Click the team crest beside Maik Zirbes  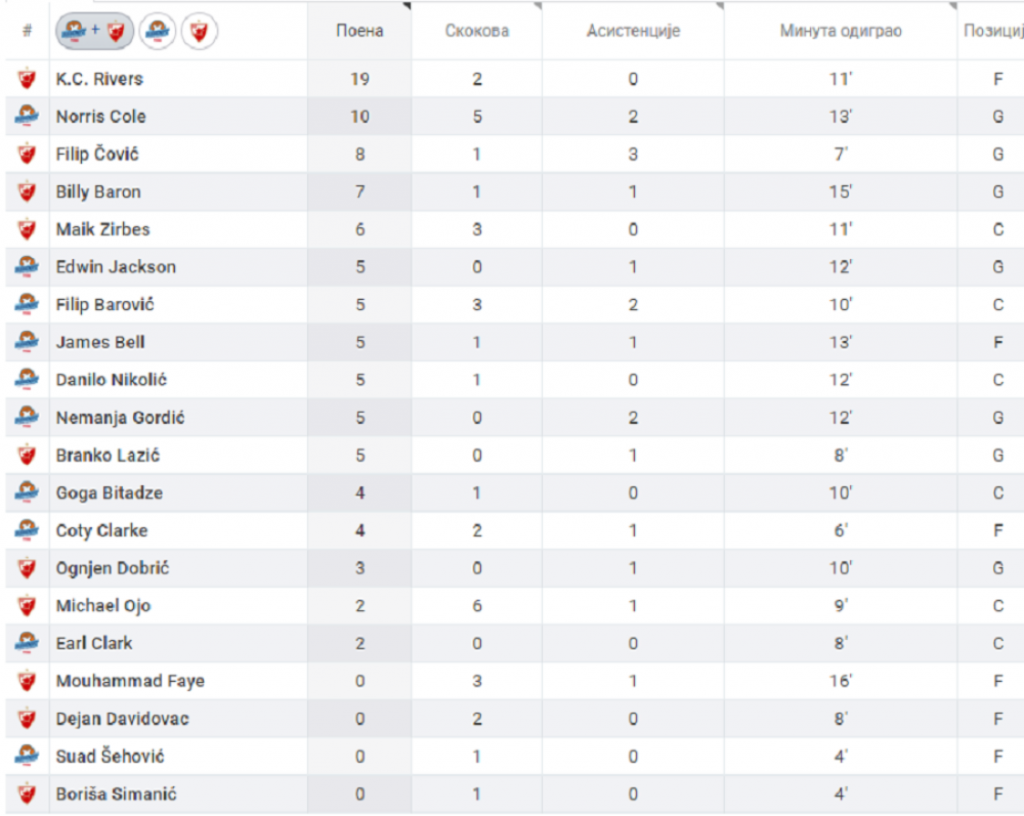(26, 229)
